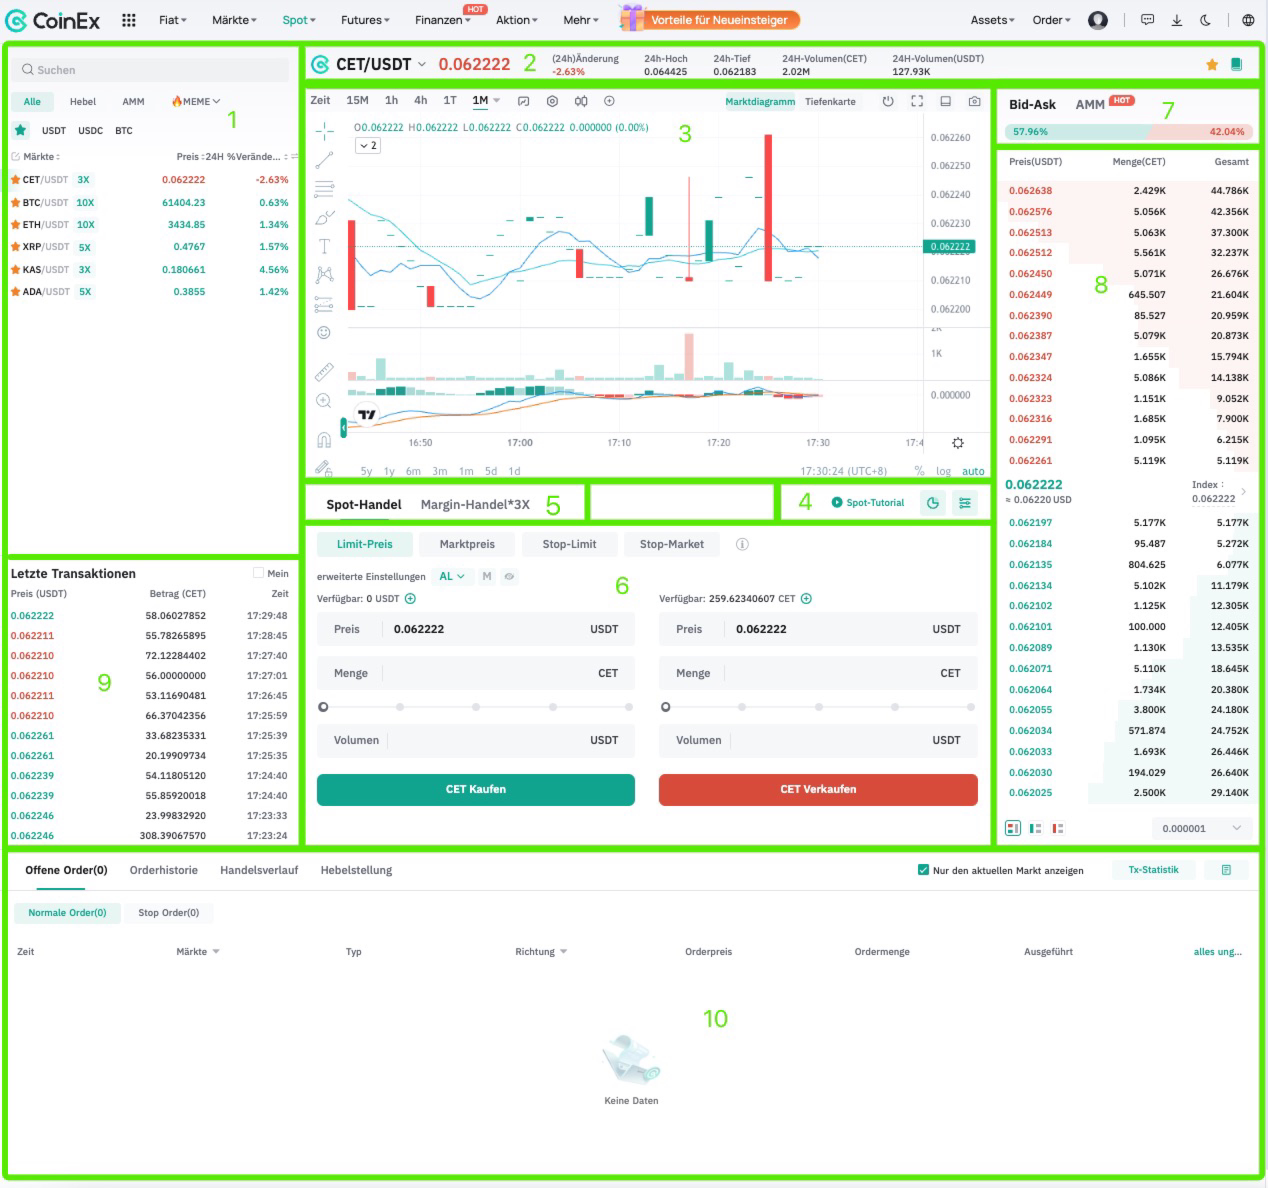Open the MEME category dropdown

point(196,101)
